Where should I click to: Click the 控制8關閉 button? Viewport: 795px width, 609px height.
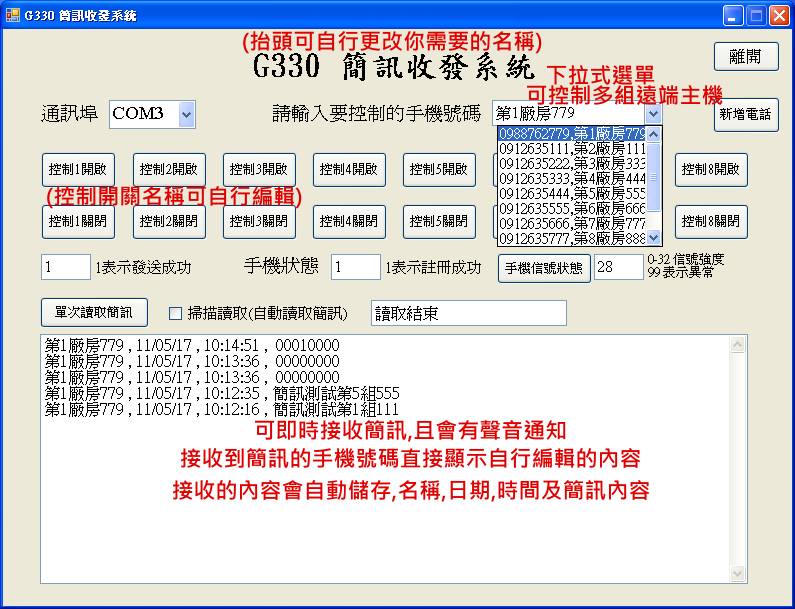(x=710, y=221)
